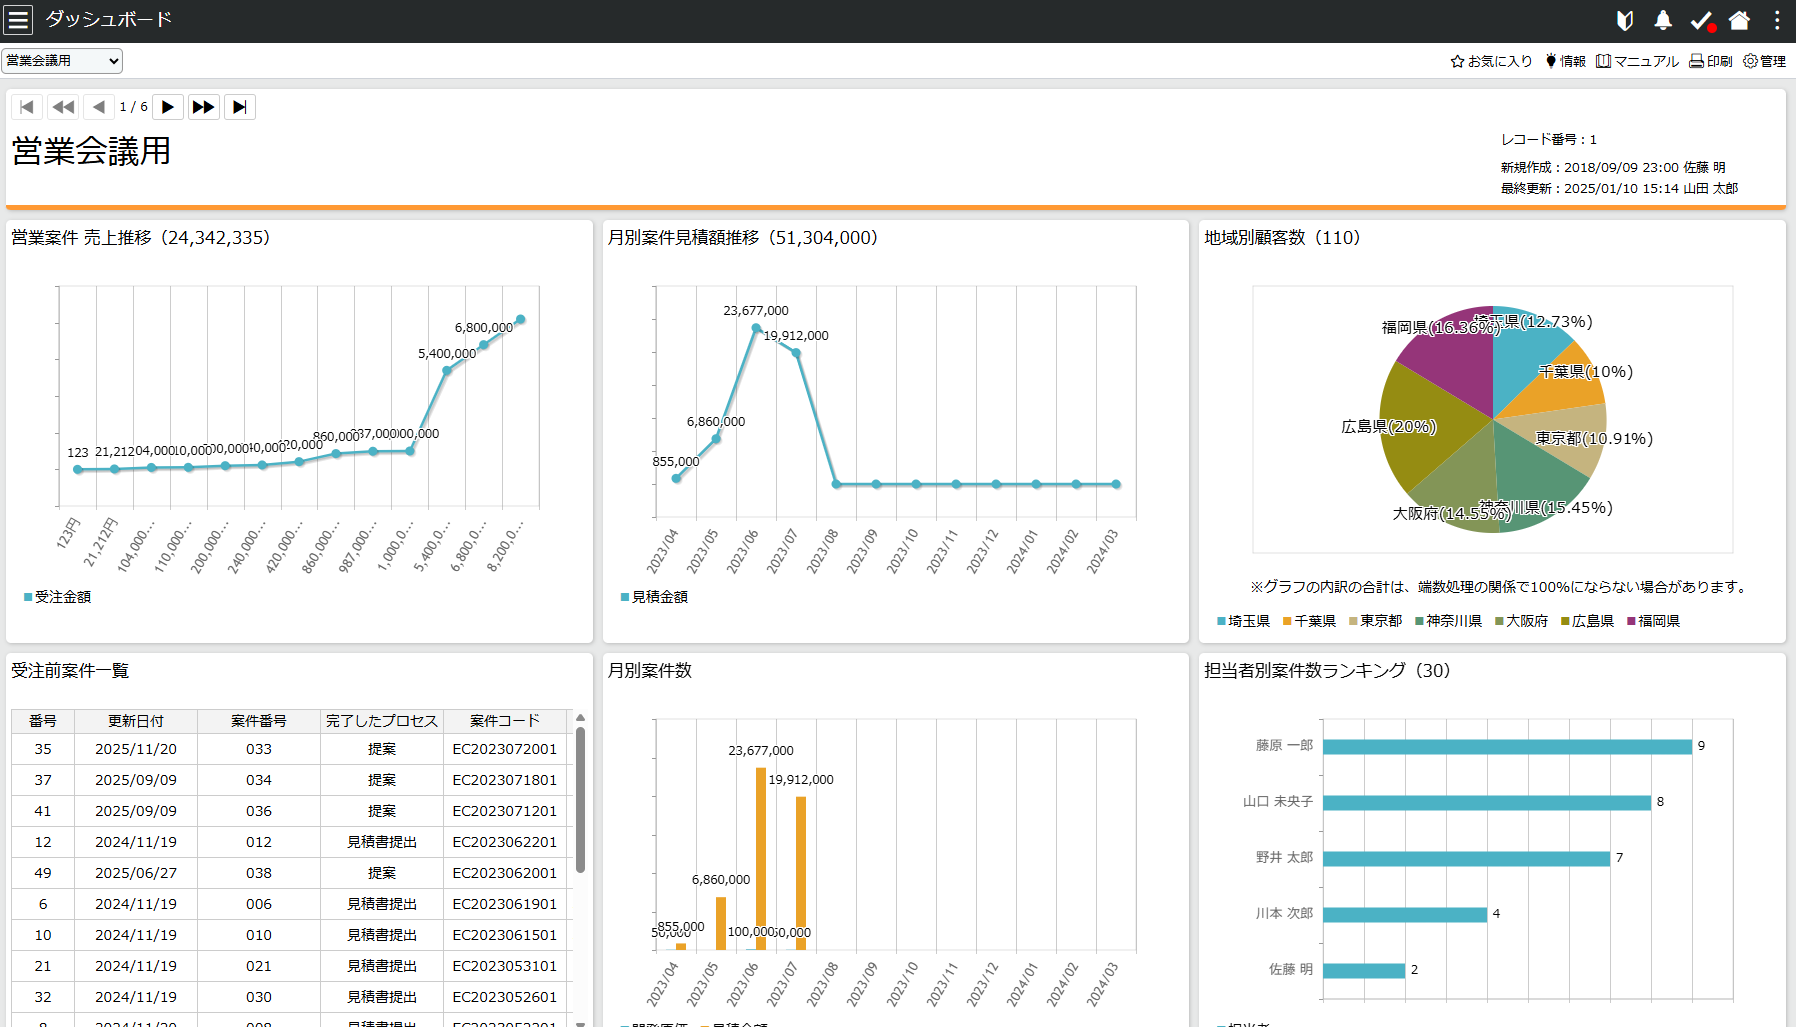This screenshot has height=1027, width=1796.
Task: Click the home icon in the header
Action: 1739,20
